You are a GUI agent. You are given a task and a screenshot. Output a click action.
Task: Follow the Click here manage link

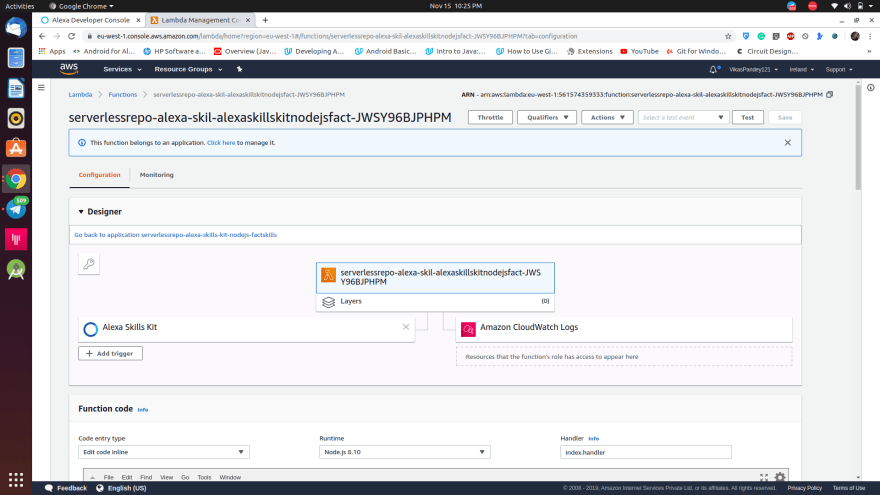tap(221, 143)
